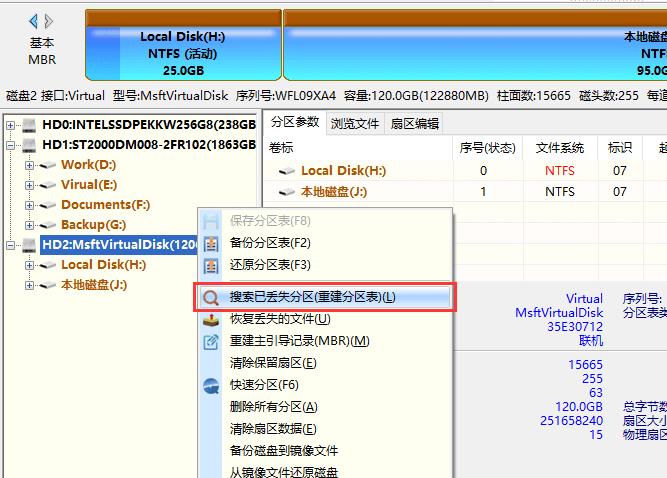Select HD2:MsftVirtualDisk in disk tree
This screenshot has height=478, width=667.
click(119, 245)
